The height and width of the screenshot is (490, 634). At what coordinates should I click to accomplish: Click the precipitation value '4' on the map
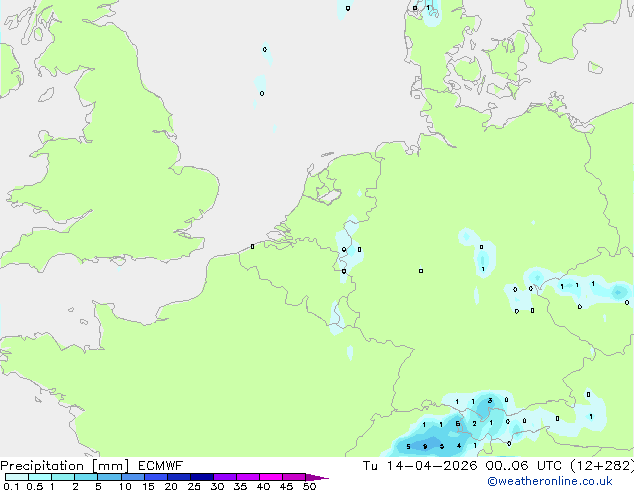[x=459, y=446]
